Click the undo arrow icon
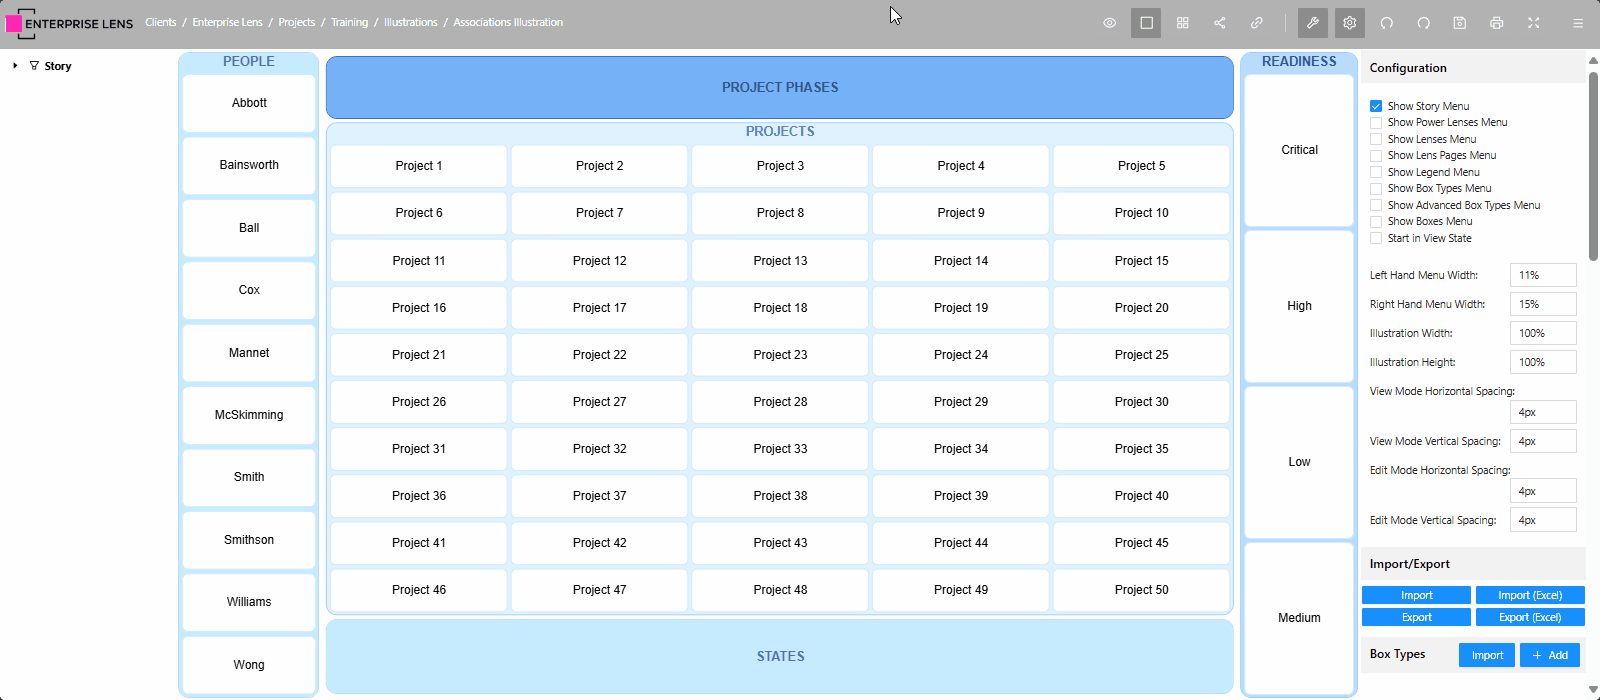 pyautogui.click(x=1387, y=23)
